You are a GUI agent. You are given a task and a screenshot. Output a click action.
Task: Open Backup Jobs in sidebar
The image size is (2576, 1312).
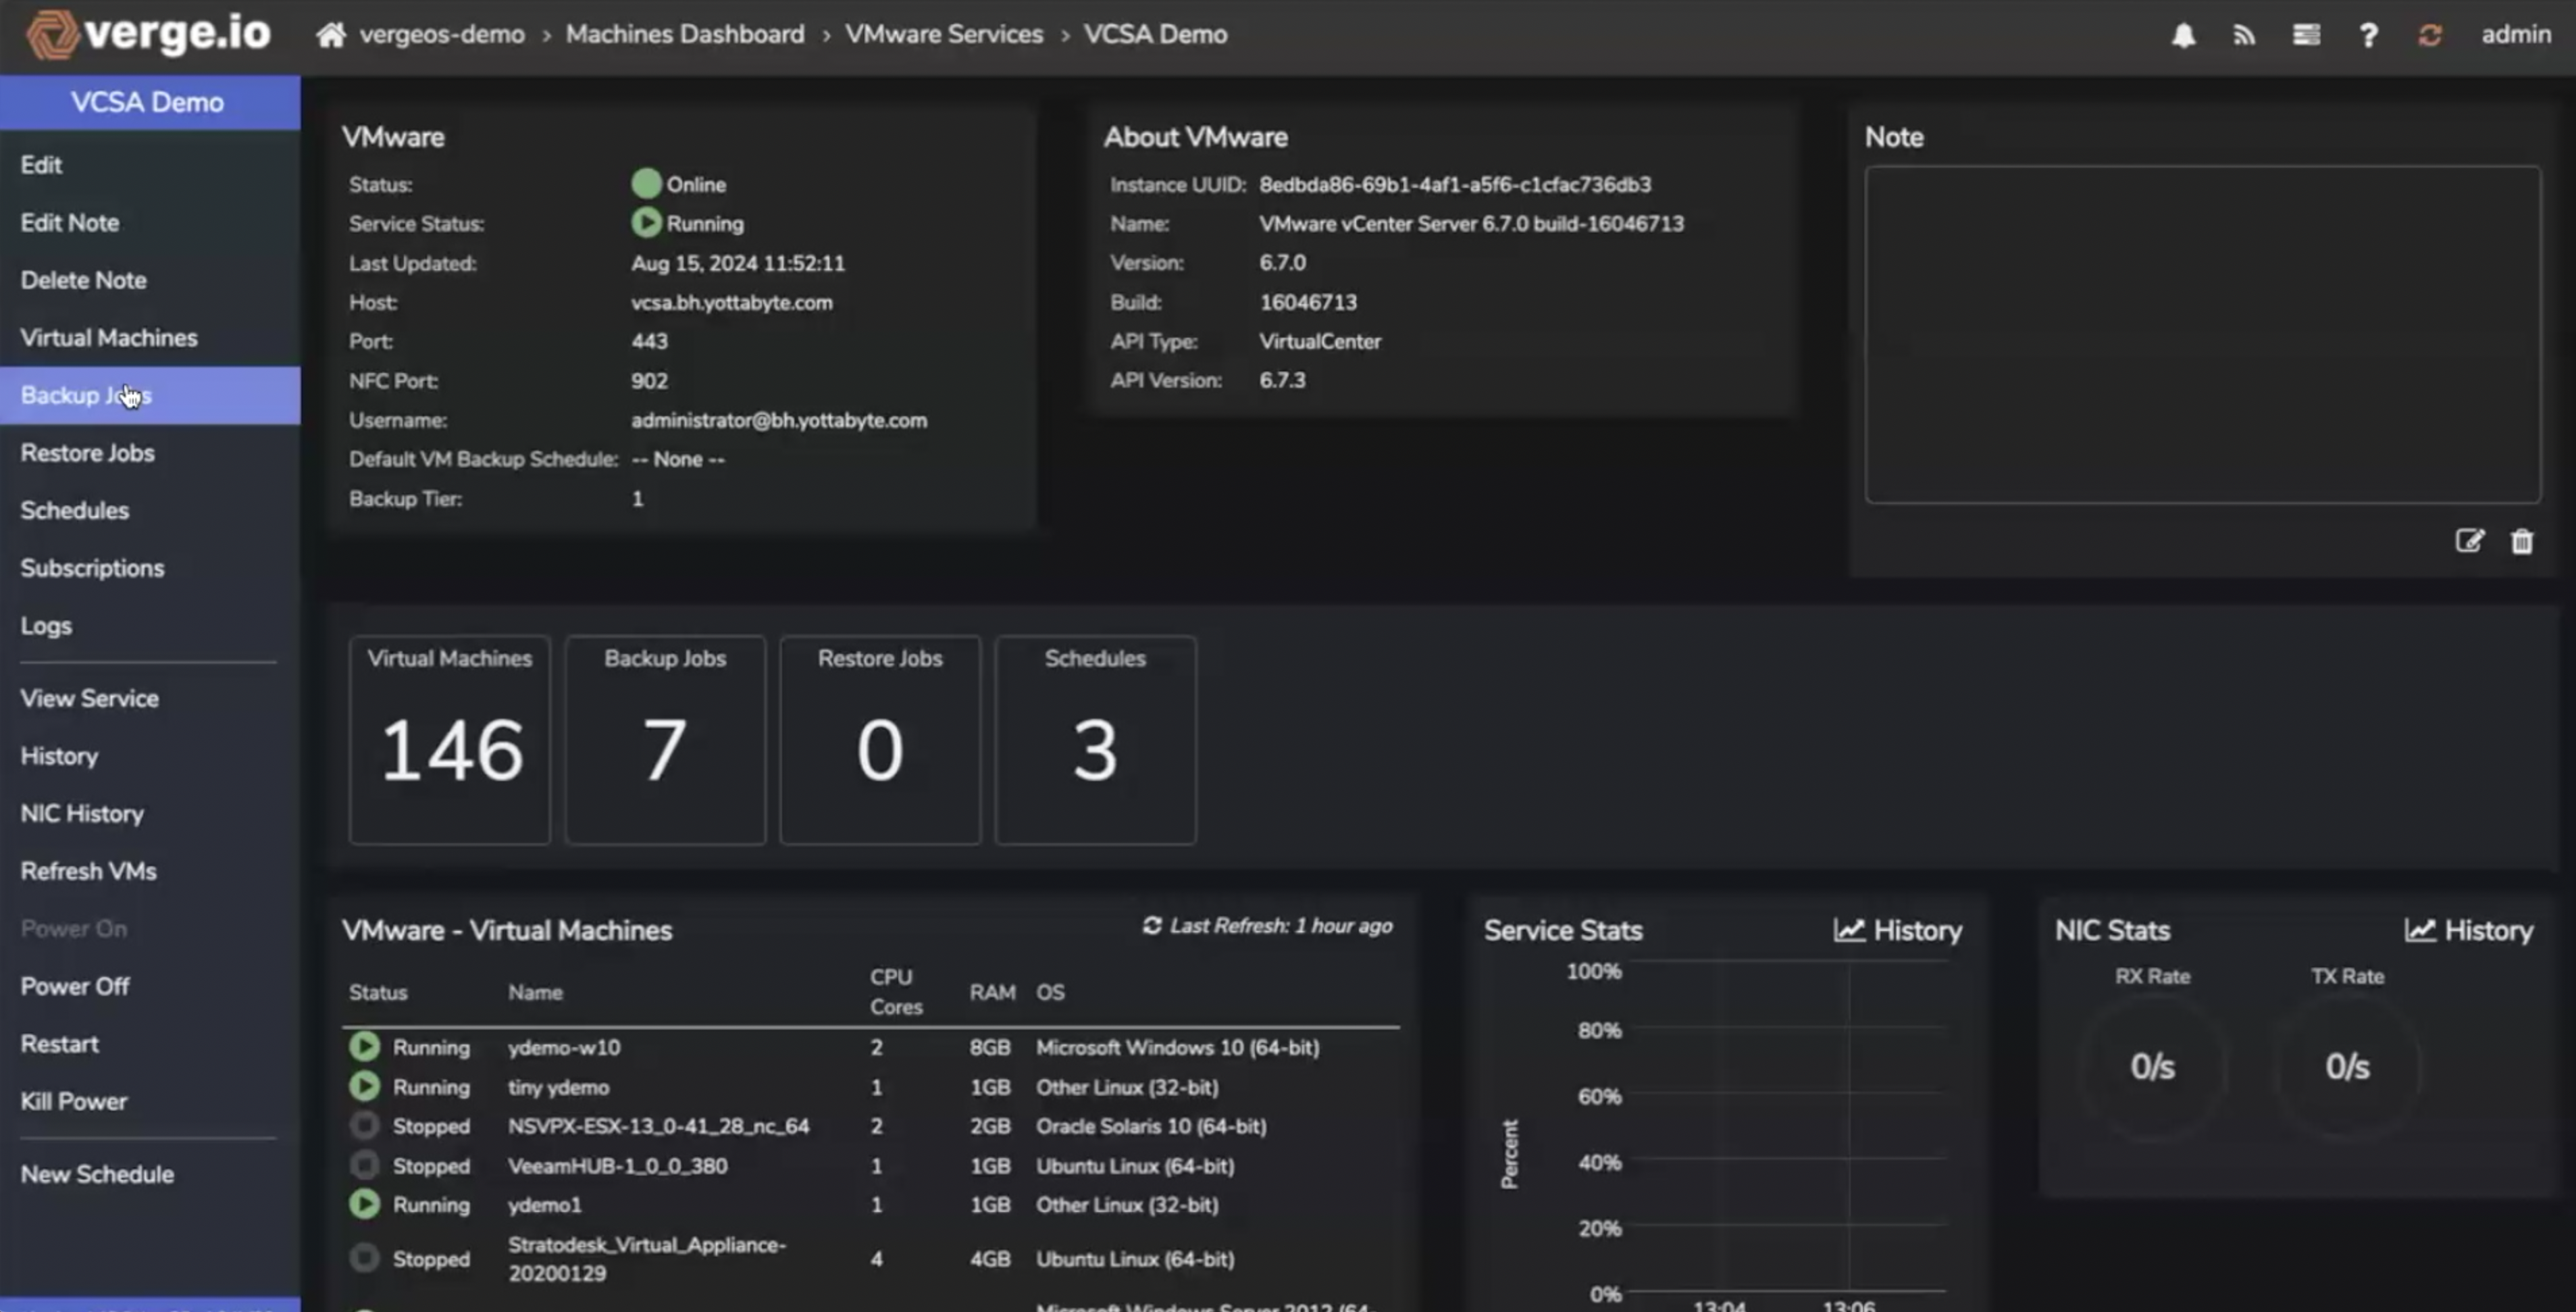[150, 395]
